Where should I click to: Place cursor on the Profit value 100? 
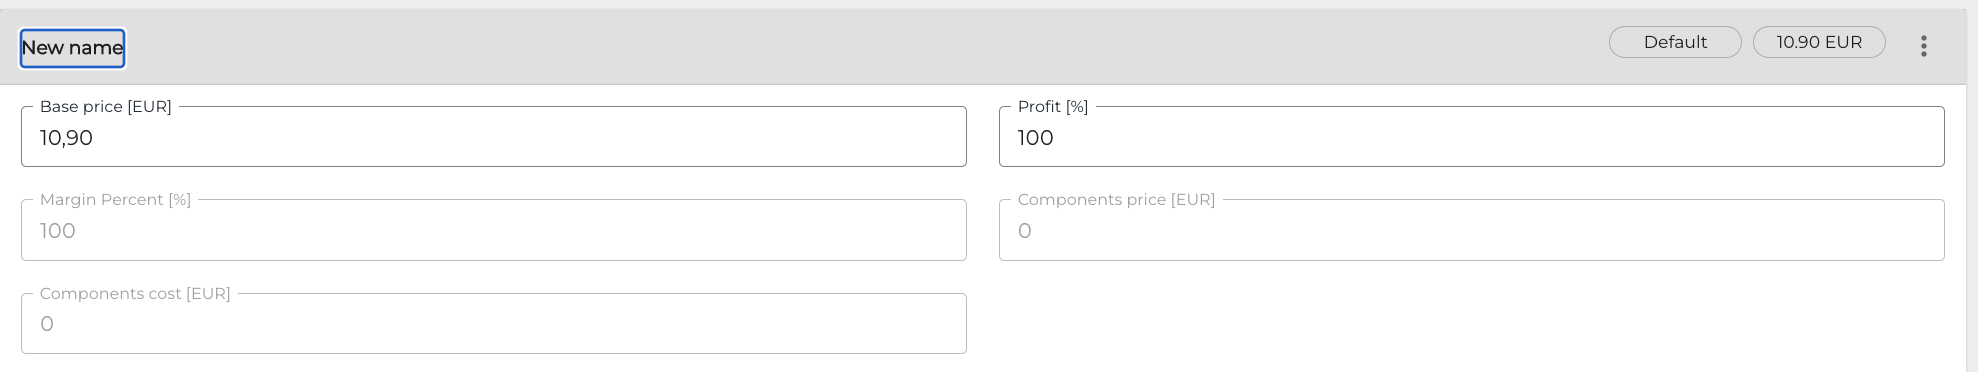(x=1035, y=138)
